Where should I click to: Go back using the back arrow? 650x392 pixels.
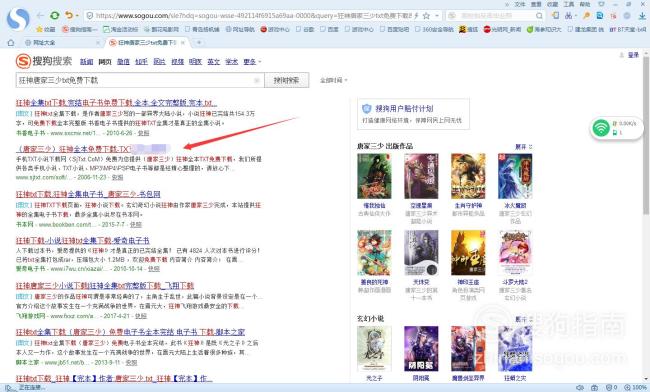(x=40, y=16)
